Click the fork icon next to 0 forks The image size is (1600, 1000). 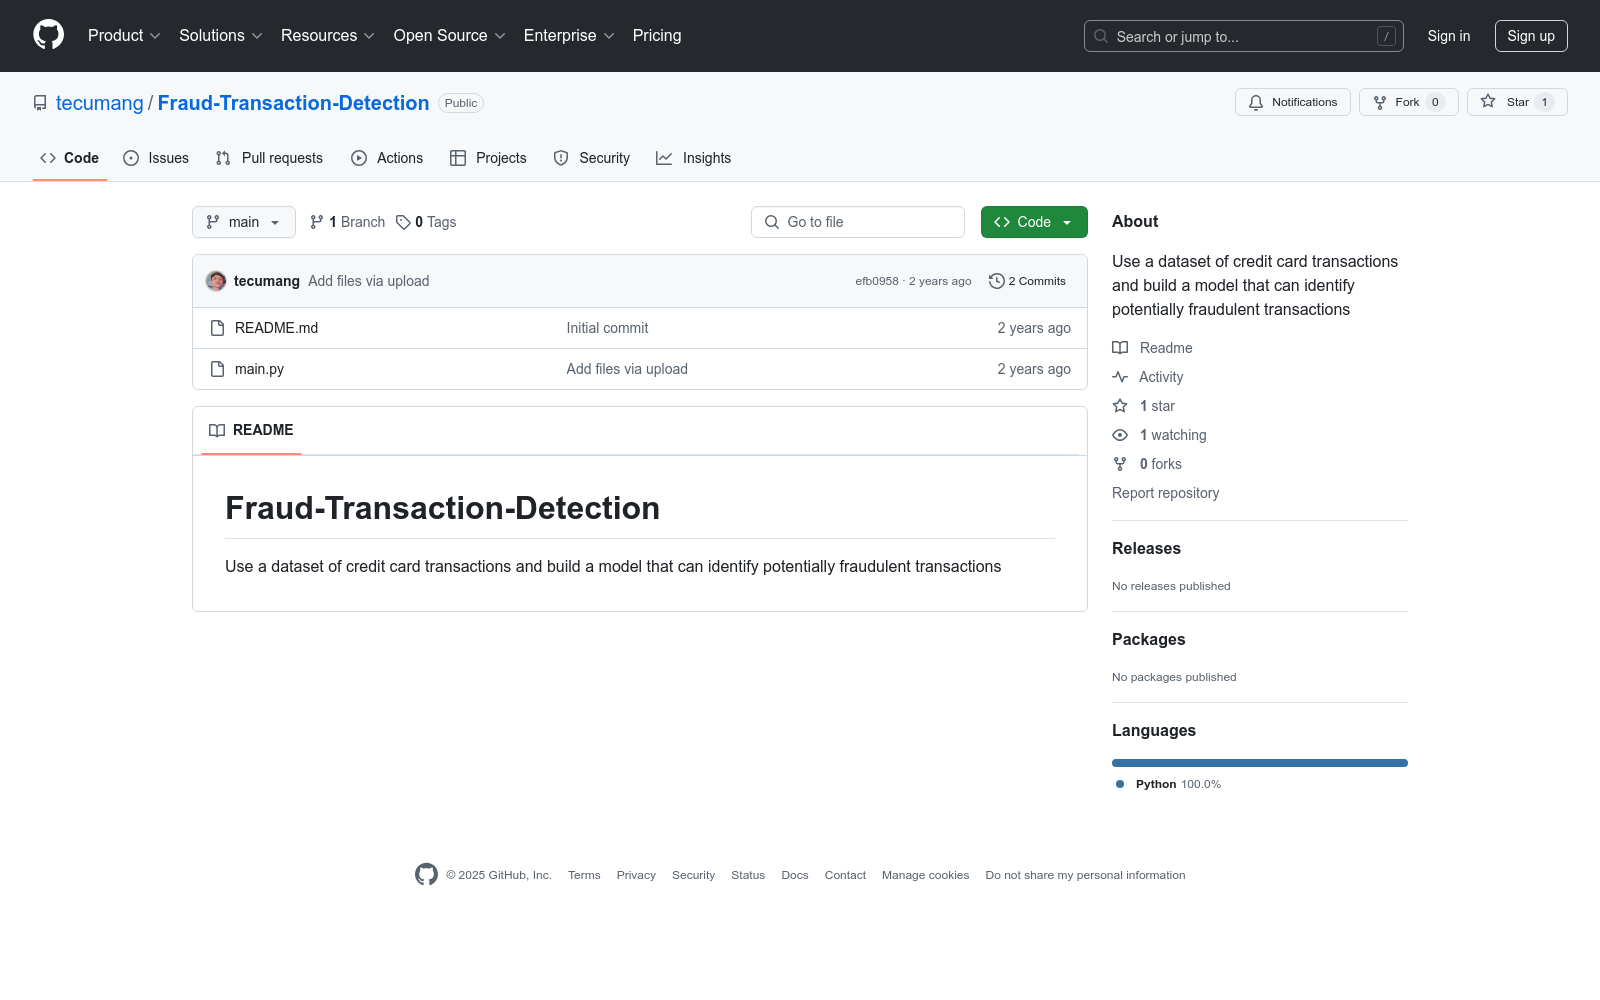pyautogui.click(x=1120, y=464)
